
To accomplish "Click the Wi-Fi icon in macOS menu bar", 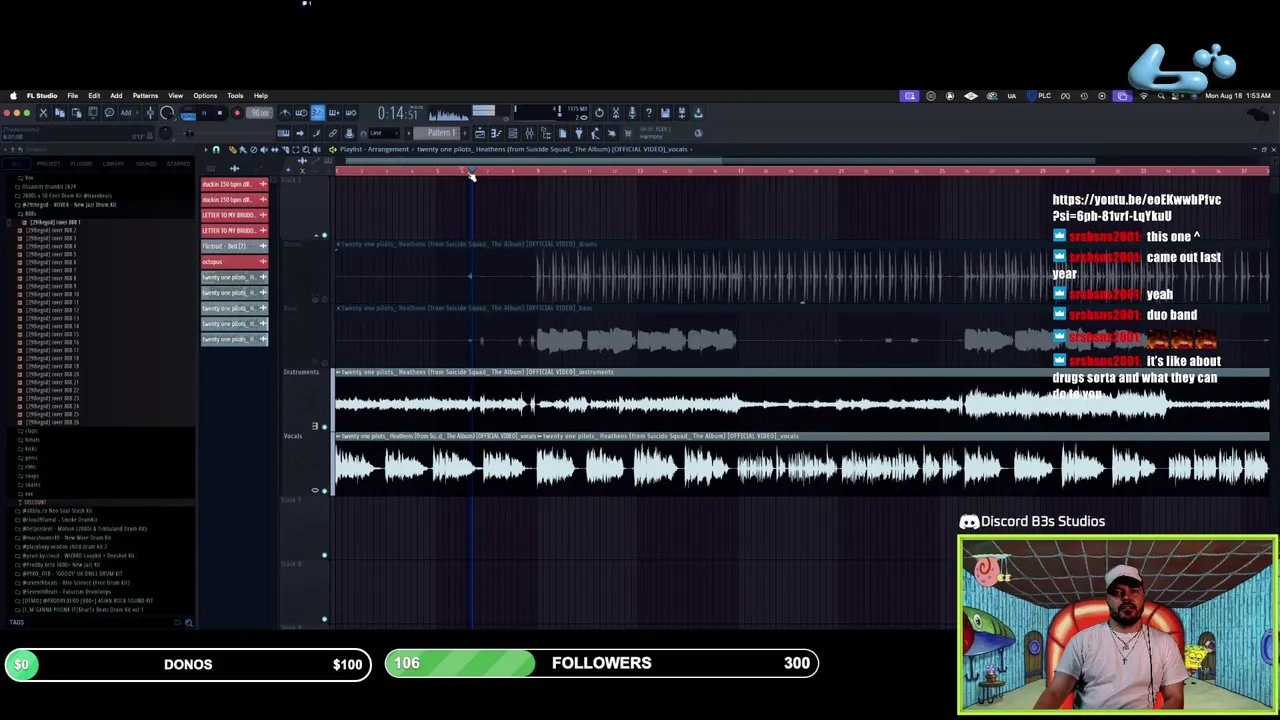I will (x=1144, y=95).
